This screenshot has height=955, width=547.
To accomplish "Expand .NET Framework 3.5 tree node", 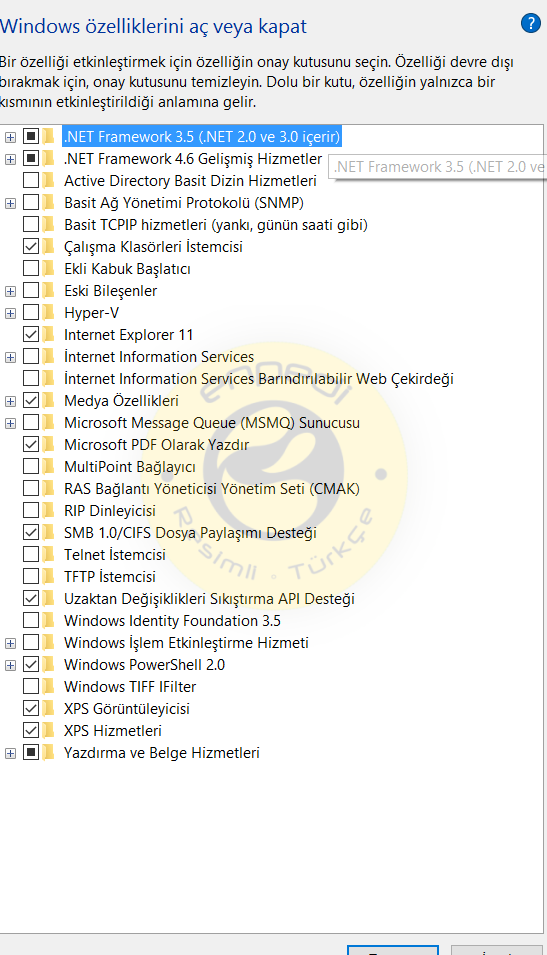I will click(x=10, y=137).
